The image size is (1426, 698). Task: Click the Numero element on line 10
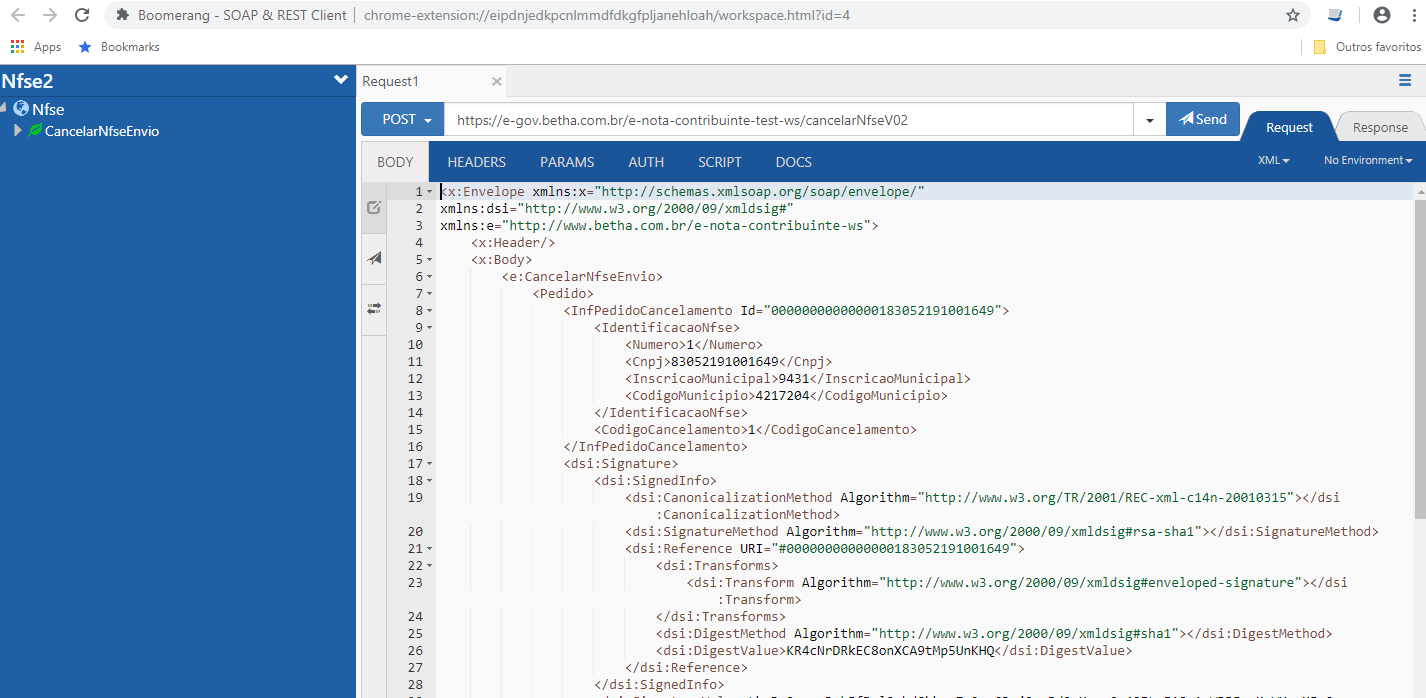(x=694, y=345)
